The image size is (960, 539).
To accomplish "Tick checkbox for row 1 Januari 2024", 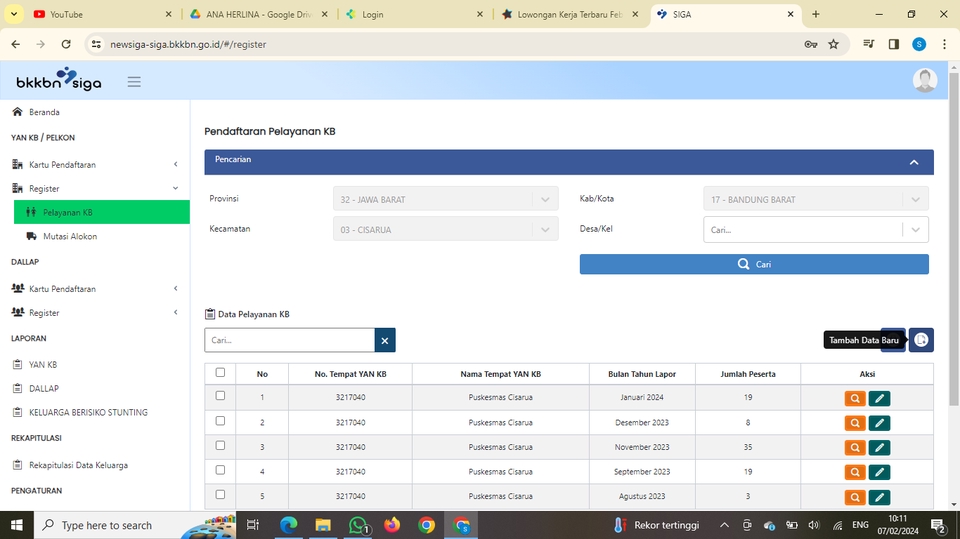I will pos(220,396).
